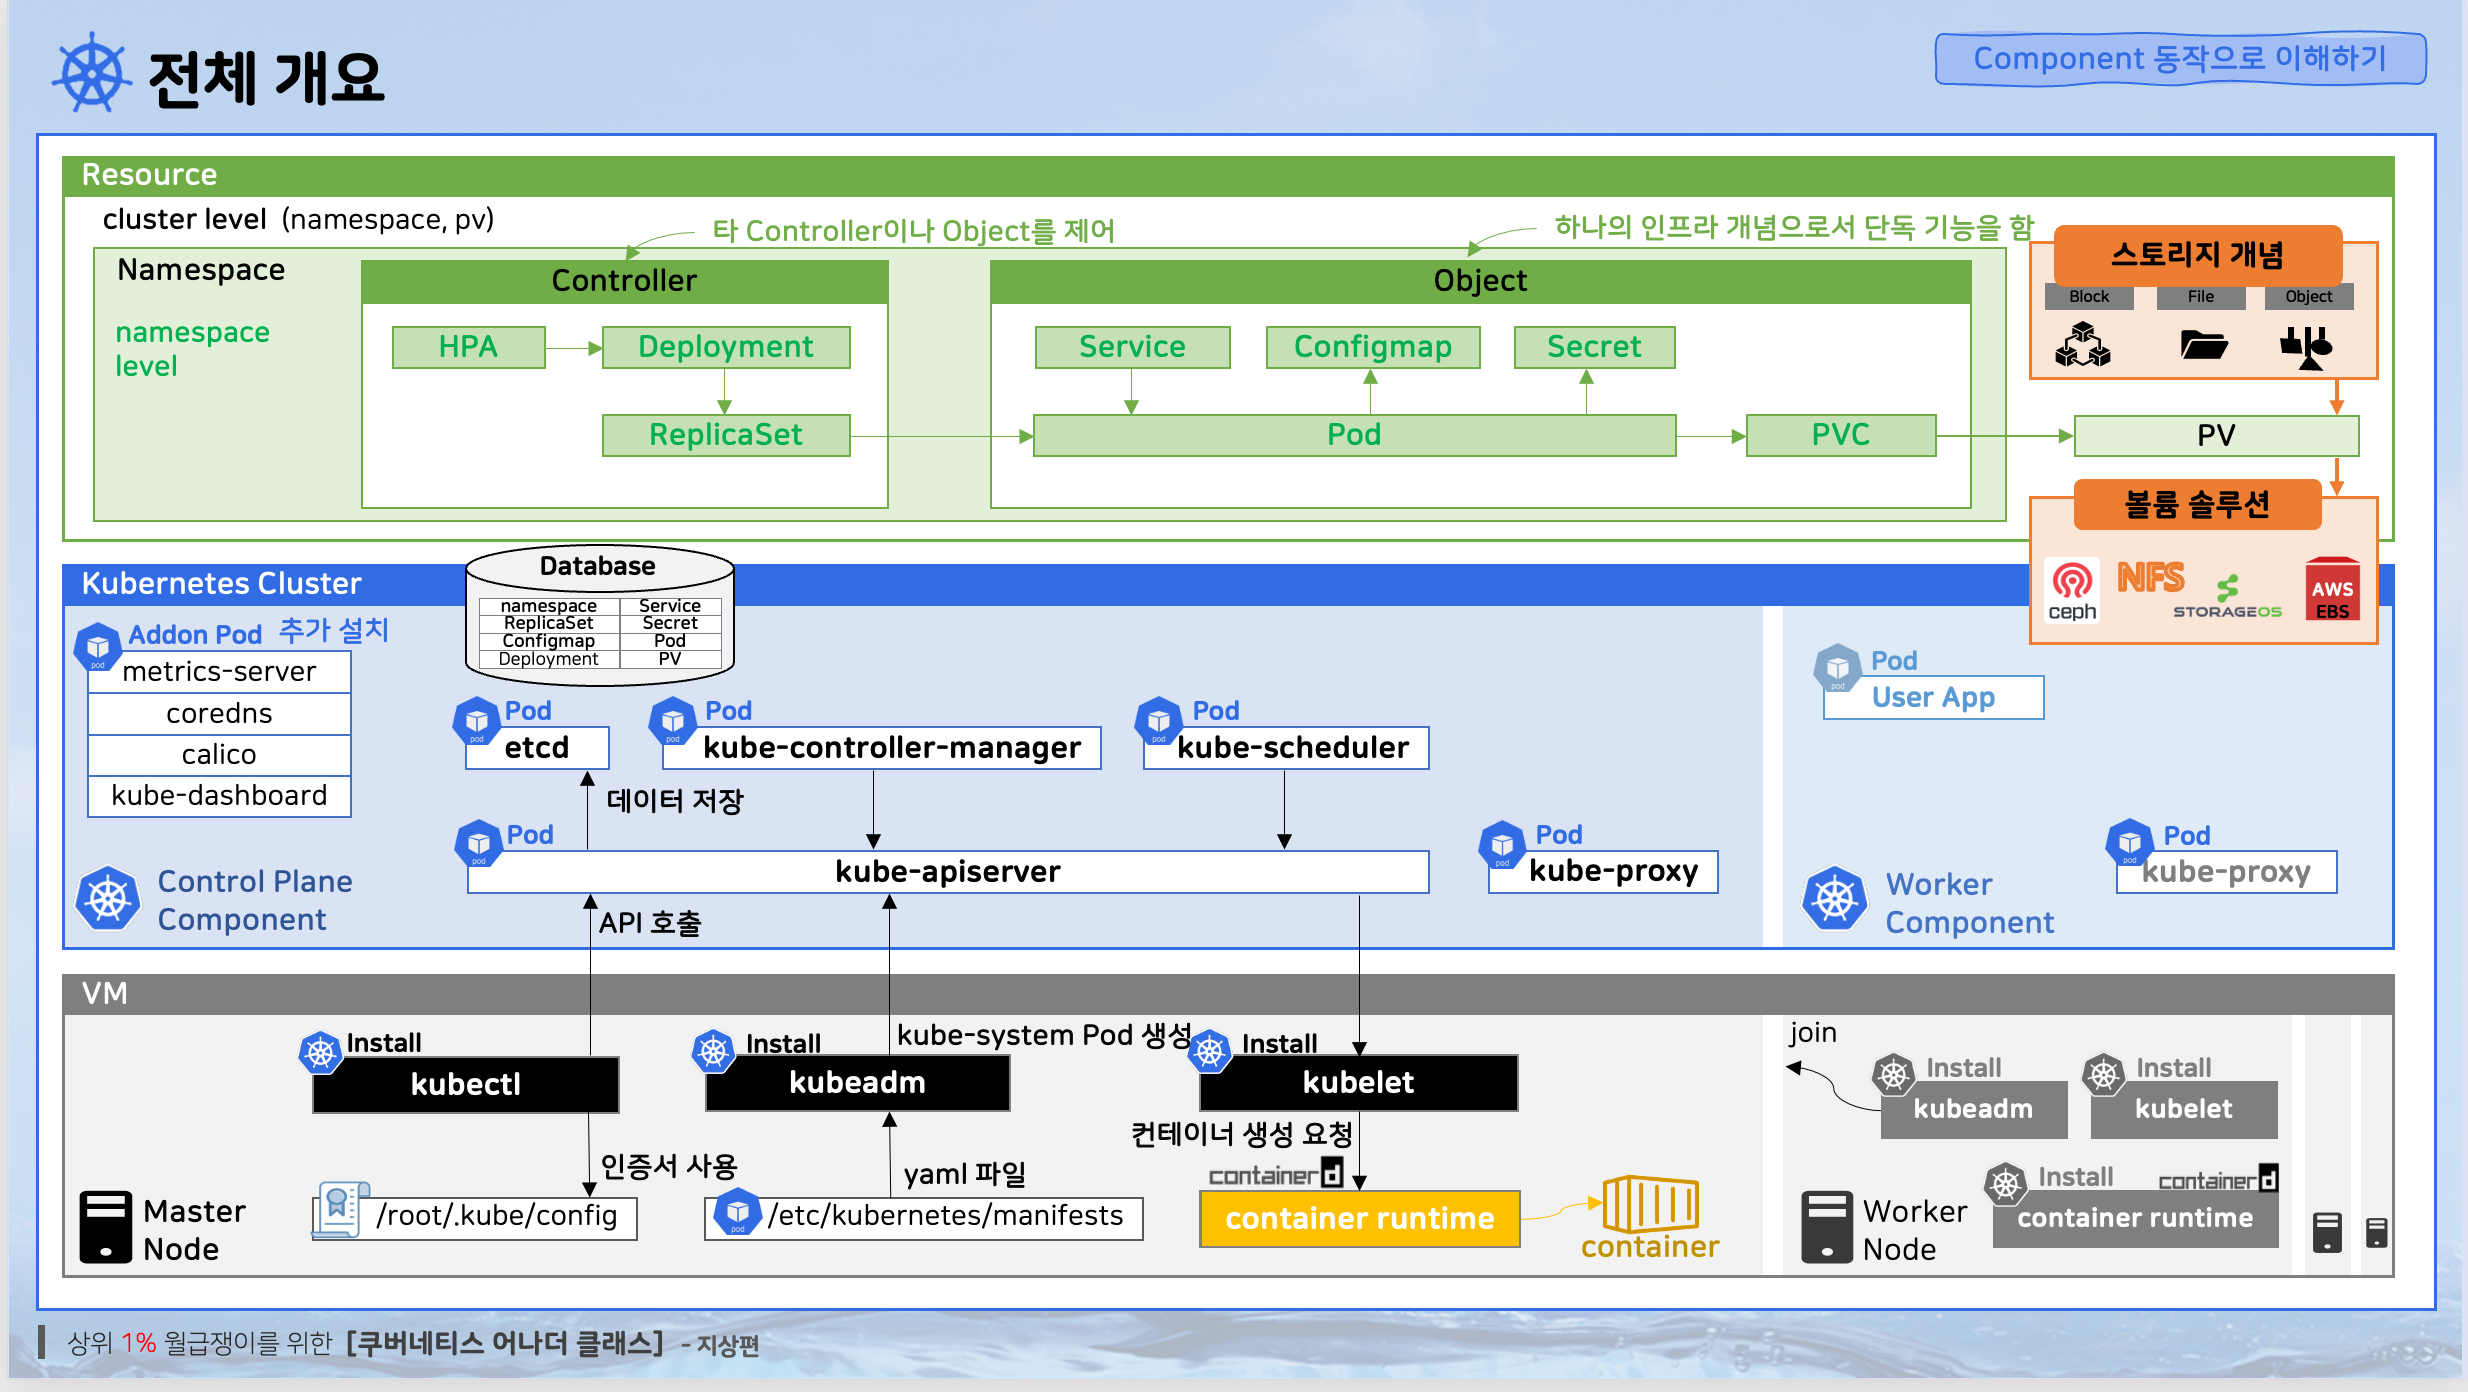Viewport: 2468px width, 1392px height.
Task: Click the kube-controller-manager box
Action: 881,748
